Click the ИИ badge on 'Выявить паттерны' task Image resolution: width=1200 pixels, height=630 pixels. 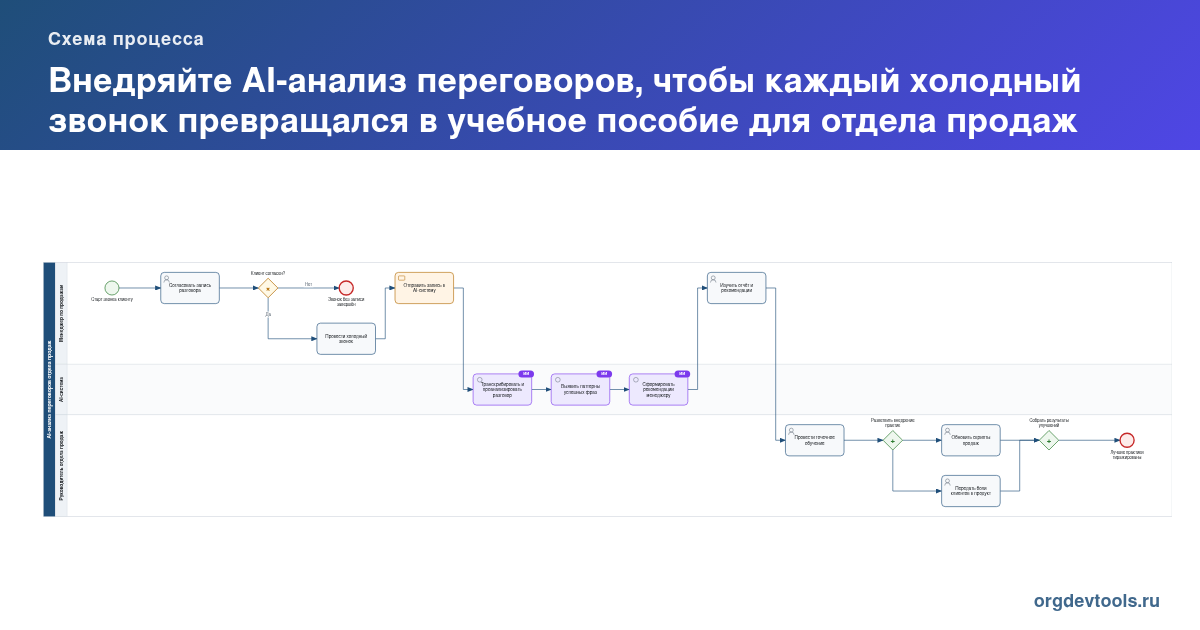tap(604, 374)
